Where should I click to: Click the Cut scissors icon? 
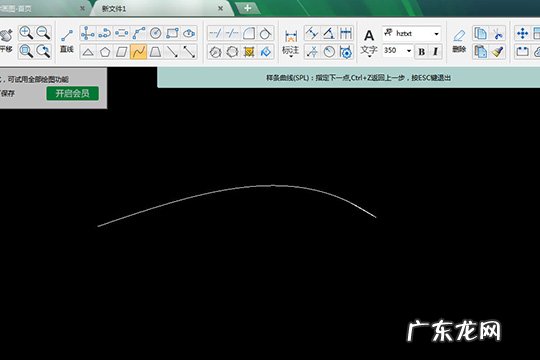click(x=497, y=33)
